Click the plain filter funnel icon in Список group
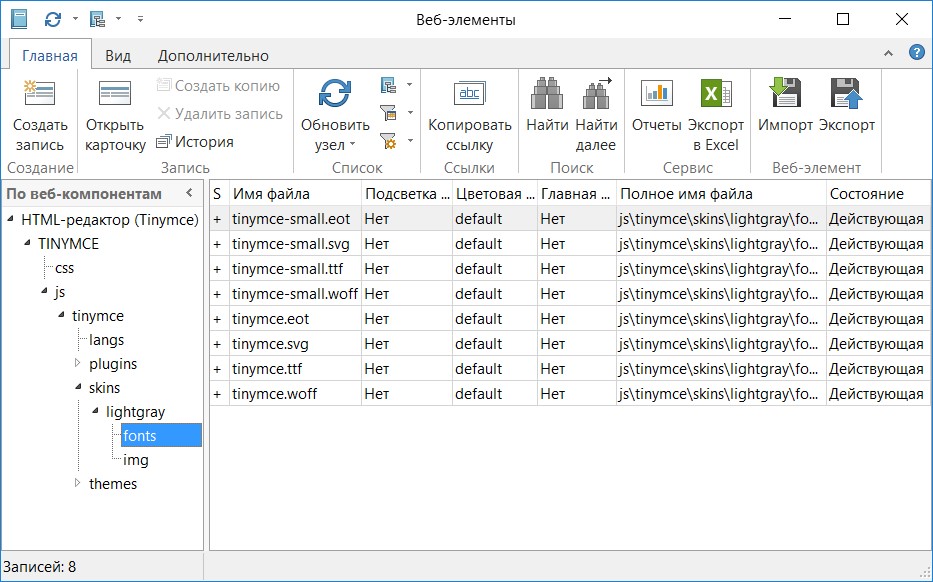933x582 pixels. pos(389,112)
